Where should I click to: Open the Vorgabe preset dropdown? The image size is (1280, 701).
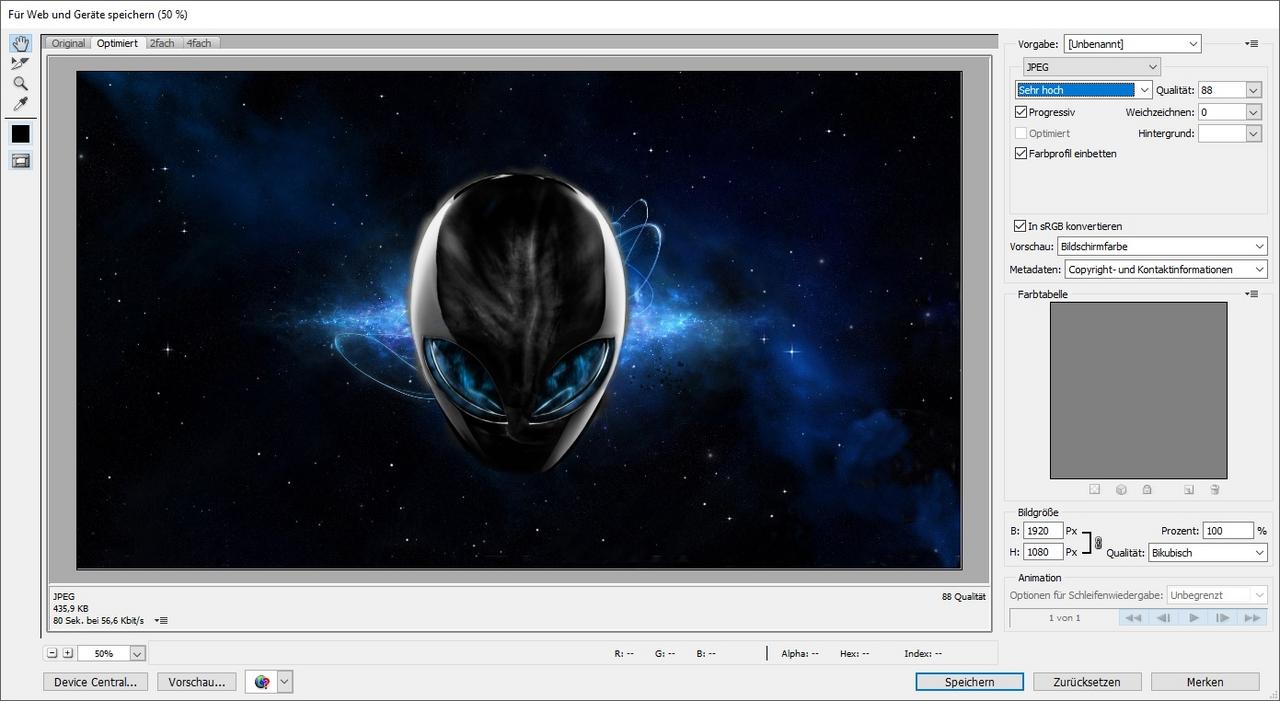click(1132, 44)
